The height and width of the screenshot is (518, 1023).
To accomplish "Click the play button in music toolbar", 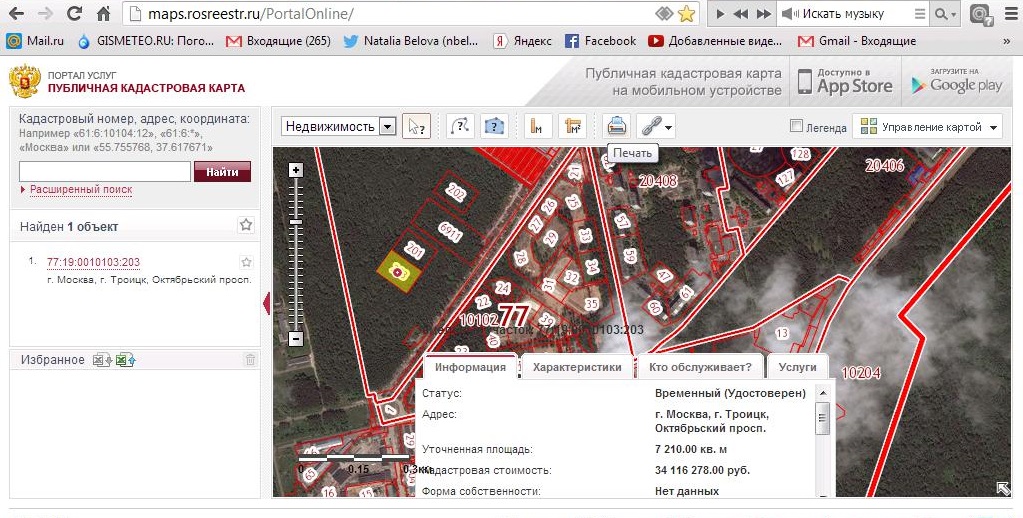I will [x=720, y=14].
